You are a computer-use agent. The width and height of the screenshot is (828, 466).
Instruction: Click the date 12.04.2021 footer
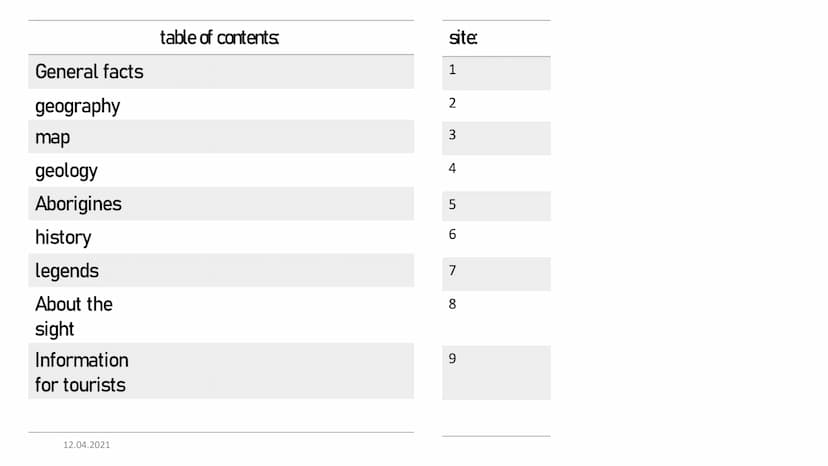tap(87, 445)
